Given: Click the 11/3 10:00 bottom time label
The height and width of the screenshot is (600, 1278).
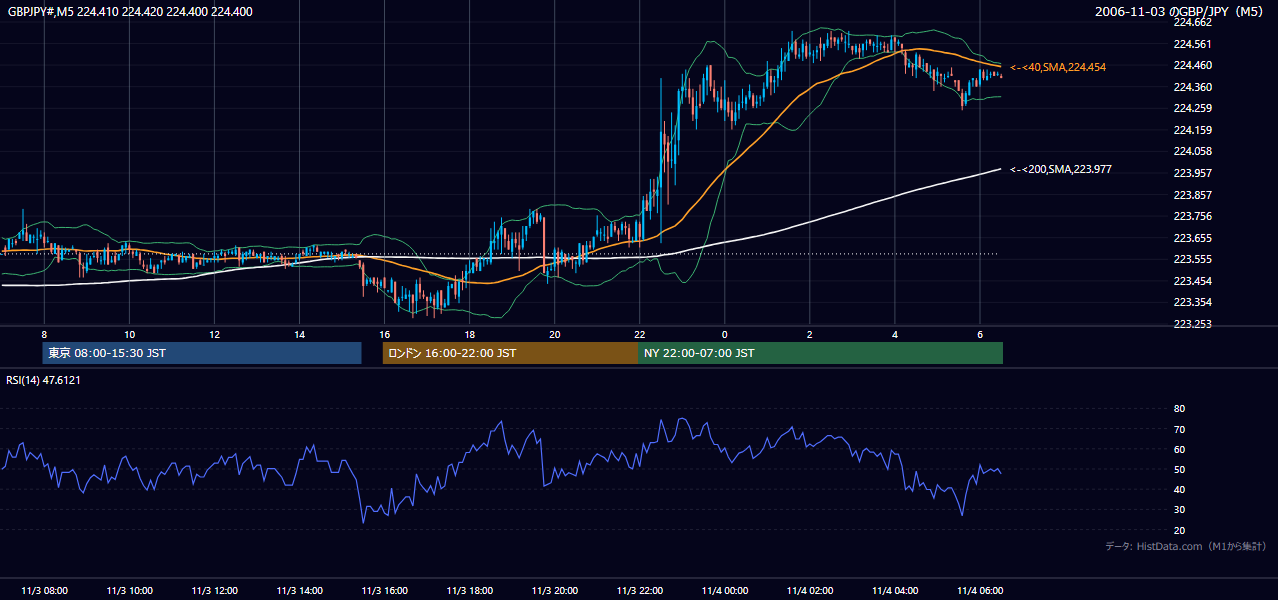Looking at the screenshot, I should (x=128, y=590).
